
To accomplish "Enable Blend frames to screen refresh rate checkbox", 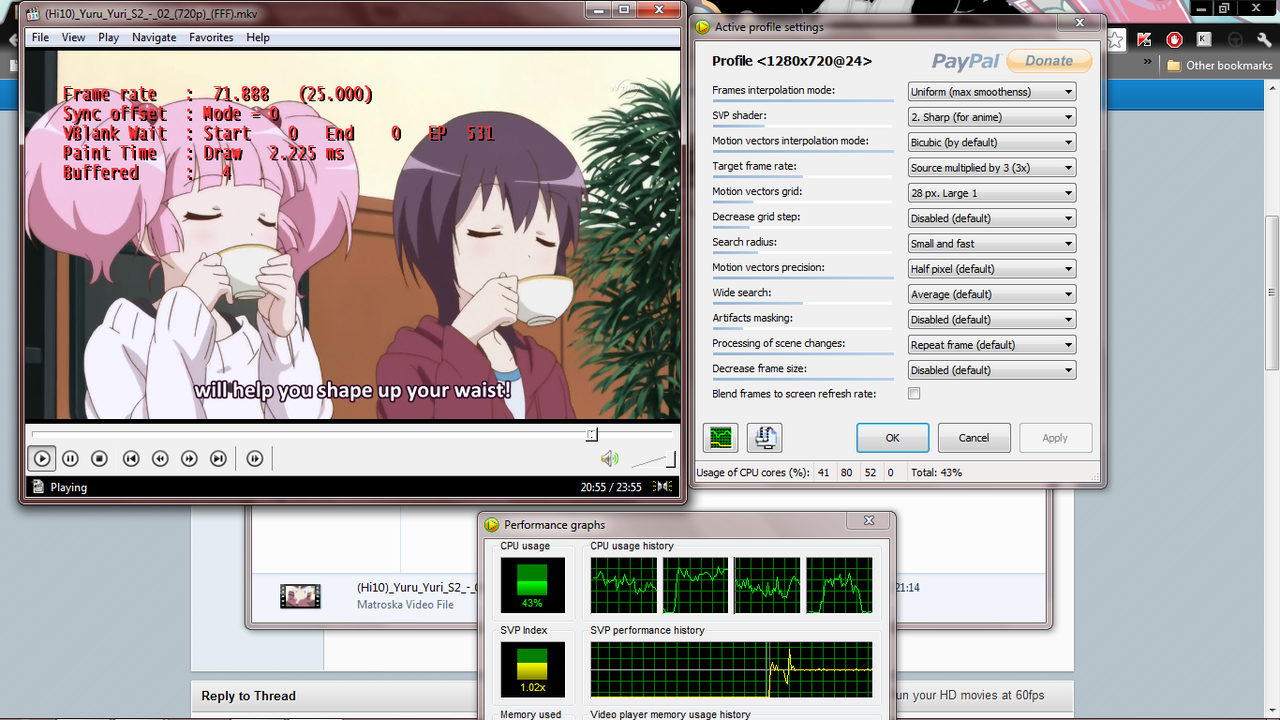I will coord(914,394).
